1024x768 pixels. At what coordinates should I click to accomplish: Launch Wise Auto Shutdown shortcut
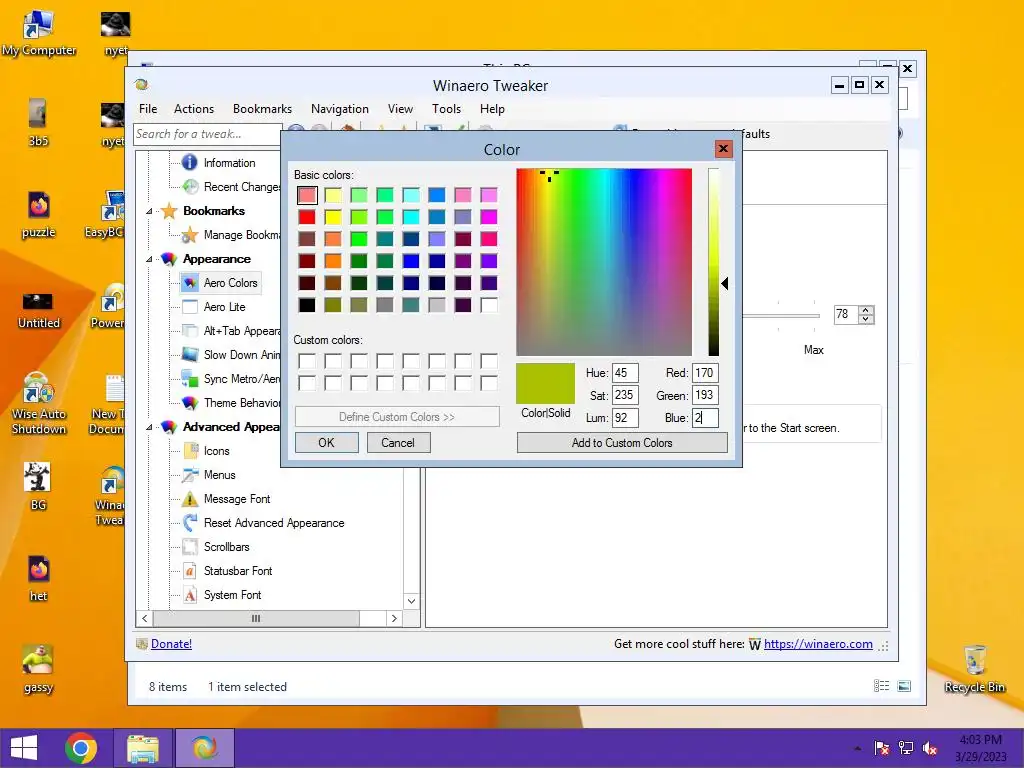pos(38,403)
